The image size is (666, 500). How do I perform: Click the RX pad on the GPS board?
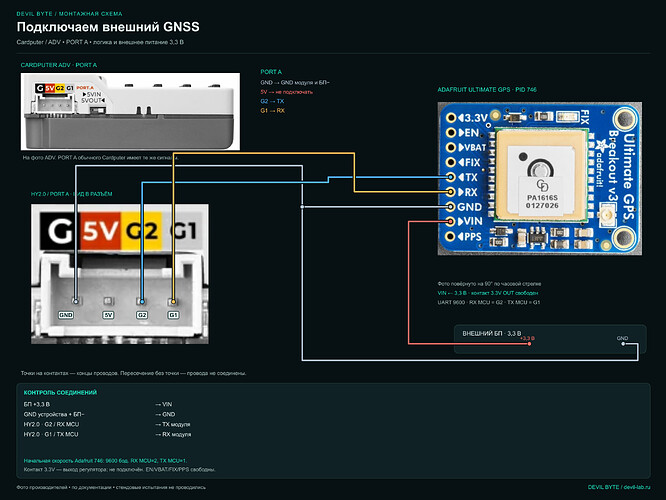click(451, 192)
